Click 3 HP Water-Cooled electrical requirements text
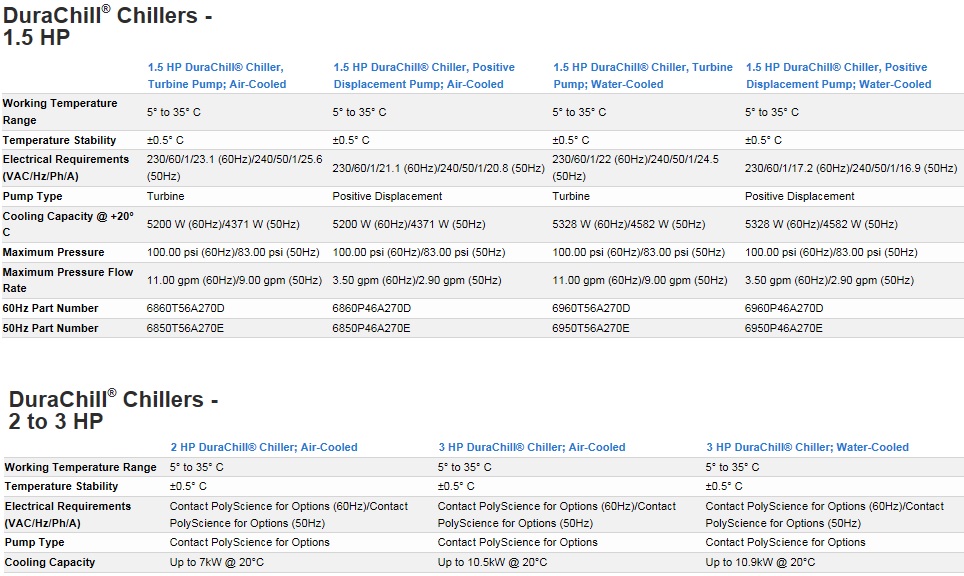Image resolution: width=964 pixels, height=576 pixels. click(x=824, y=515)
